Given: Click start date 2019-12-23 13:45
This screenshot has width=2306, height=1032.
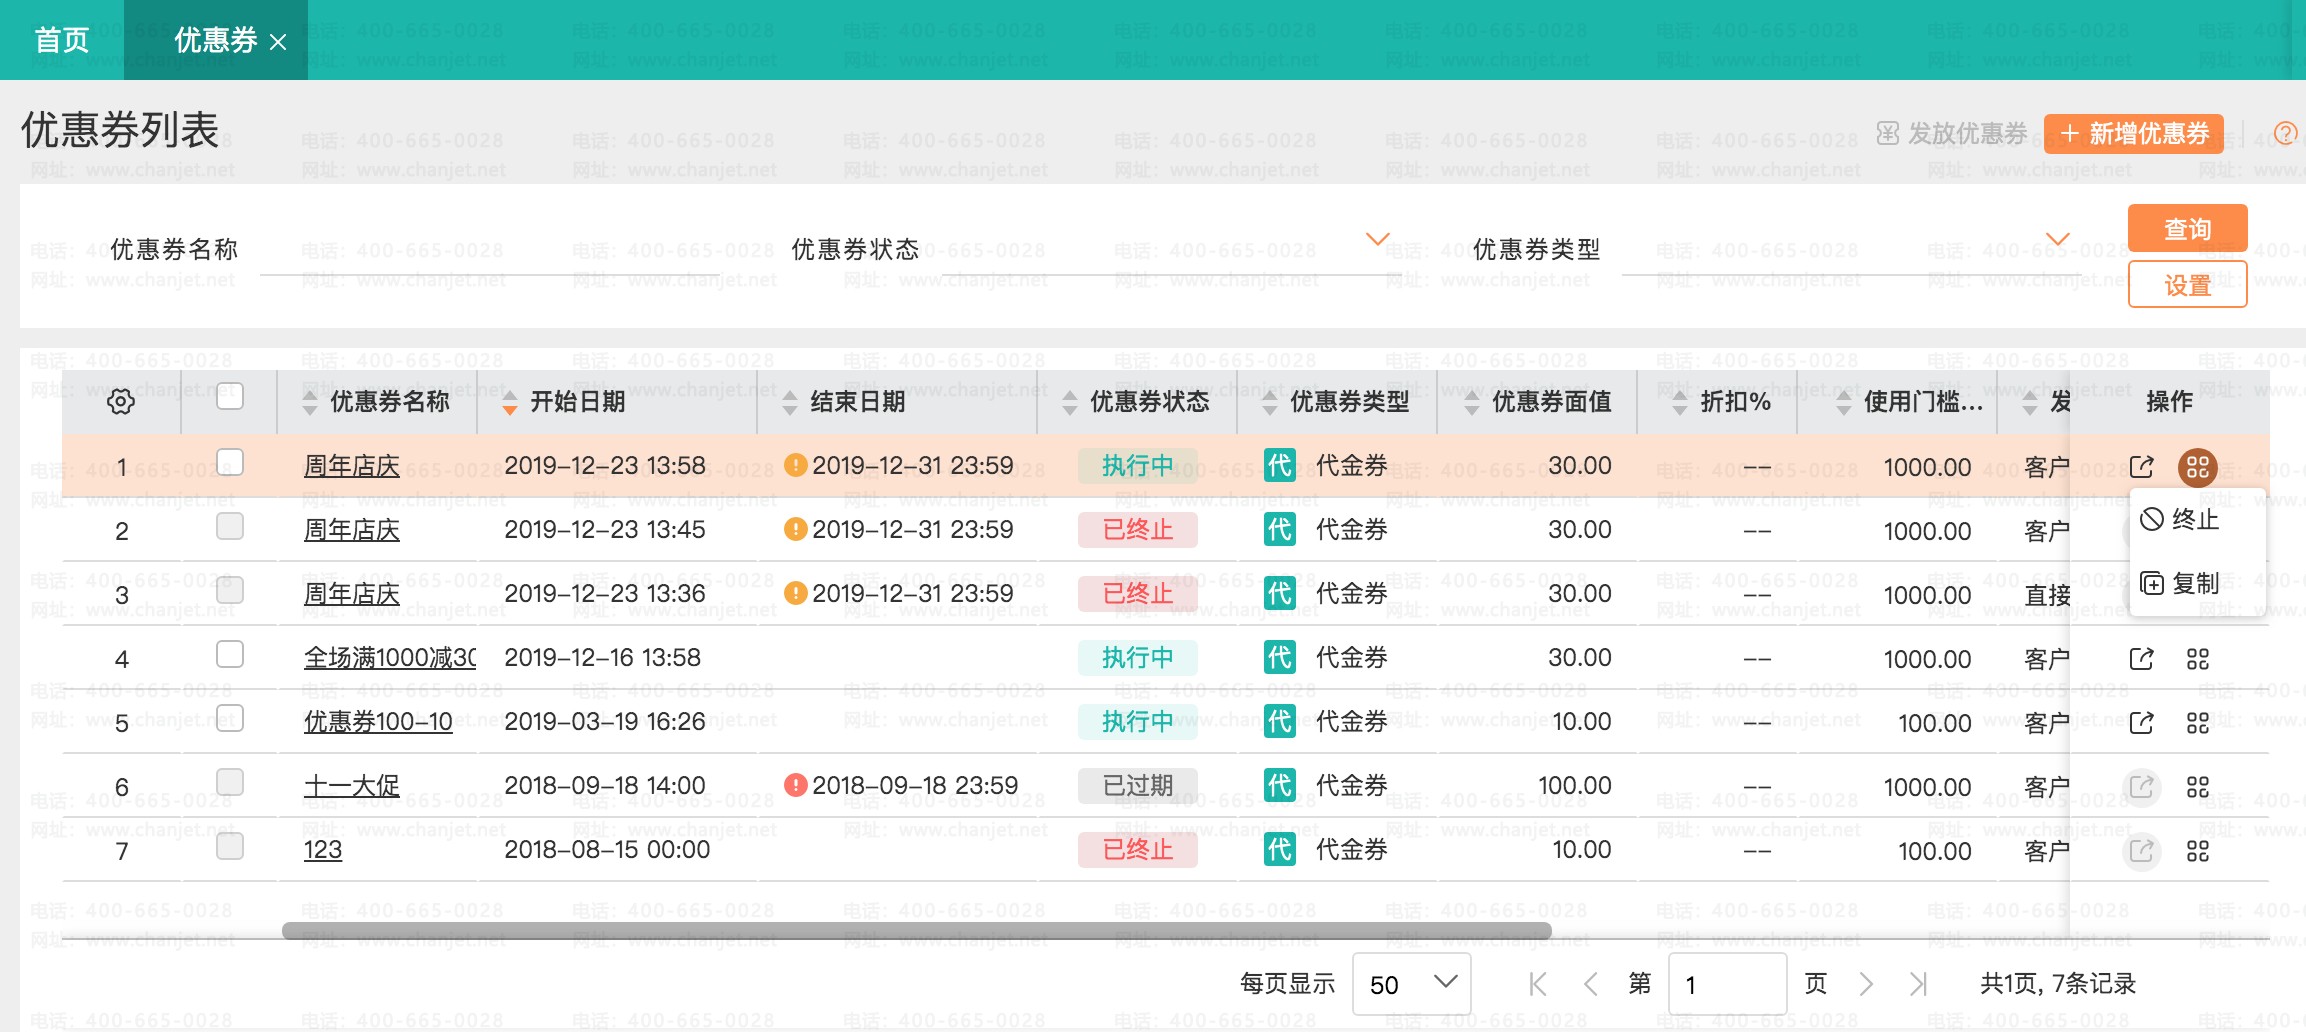Looking at the screenshot, I should 604,529.
